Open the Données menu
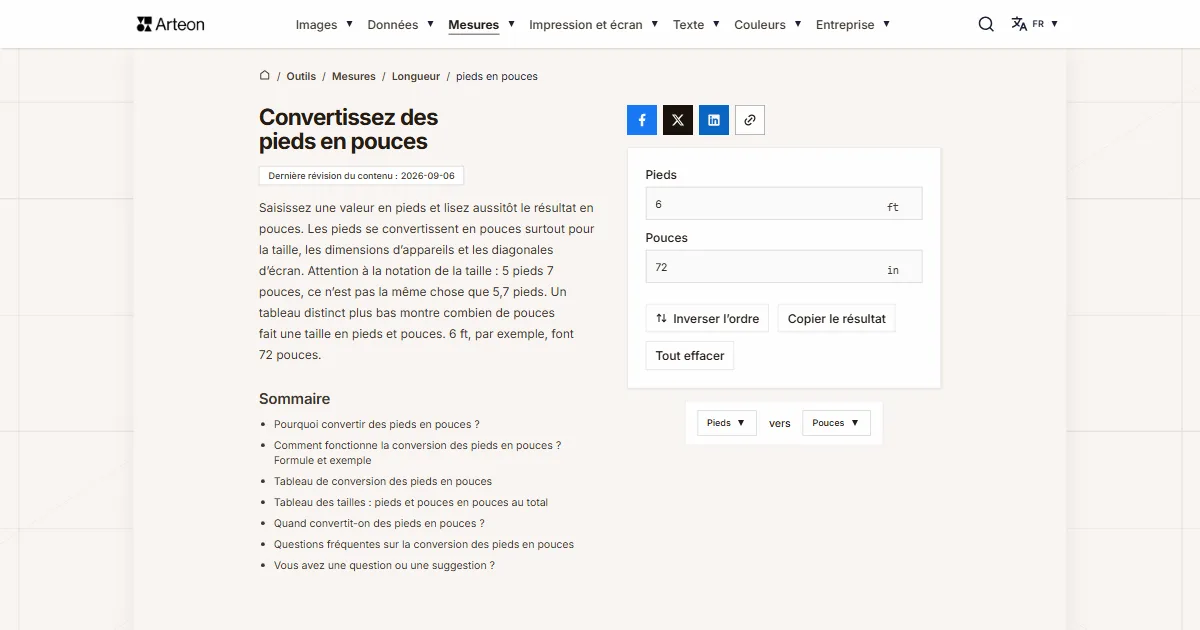The image size is (1200, 630). (400, 24)
